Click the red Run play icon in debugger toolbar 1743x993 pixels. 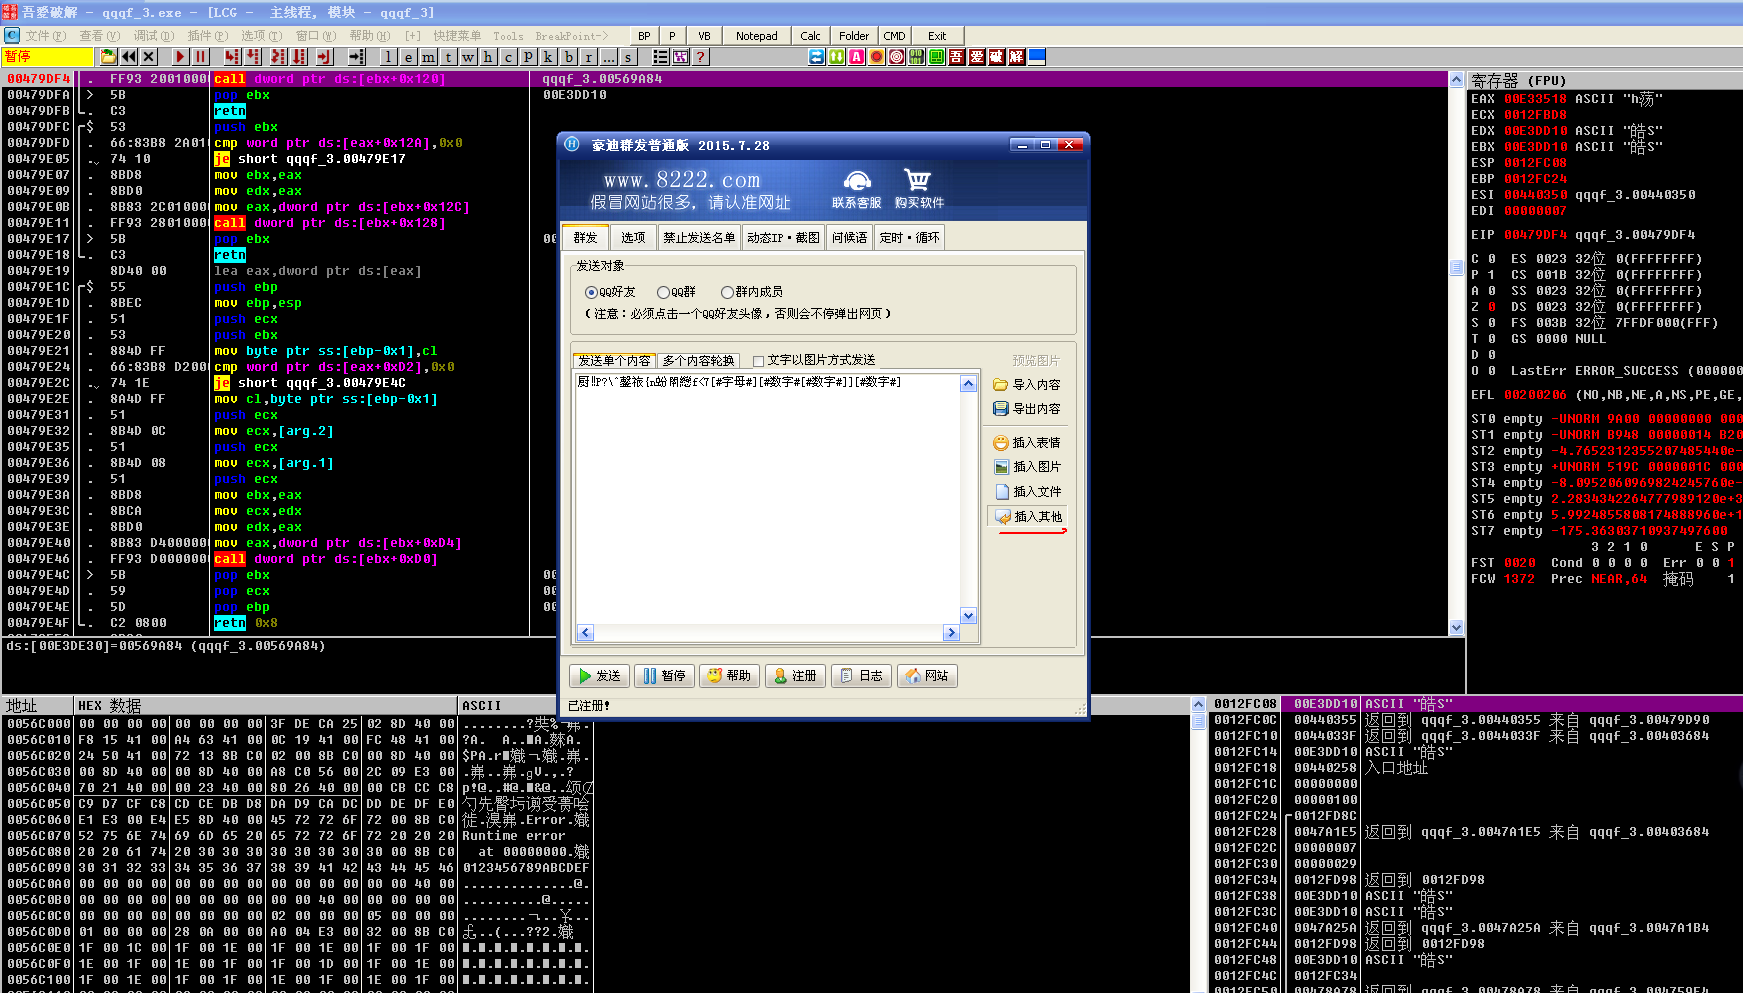pos(180,57)
